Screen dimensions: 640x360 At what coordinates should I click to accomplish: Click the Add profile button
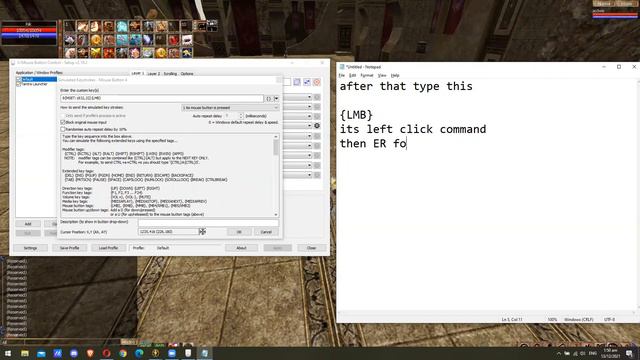(x=28, y=224)
